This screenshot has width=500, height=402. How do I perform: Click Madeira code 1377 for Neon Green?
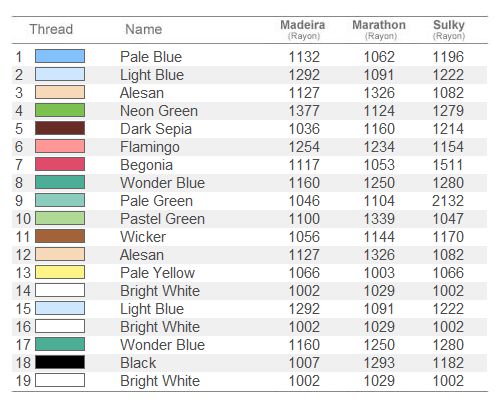[x=304, y=111]
